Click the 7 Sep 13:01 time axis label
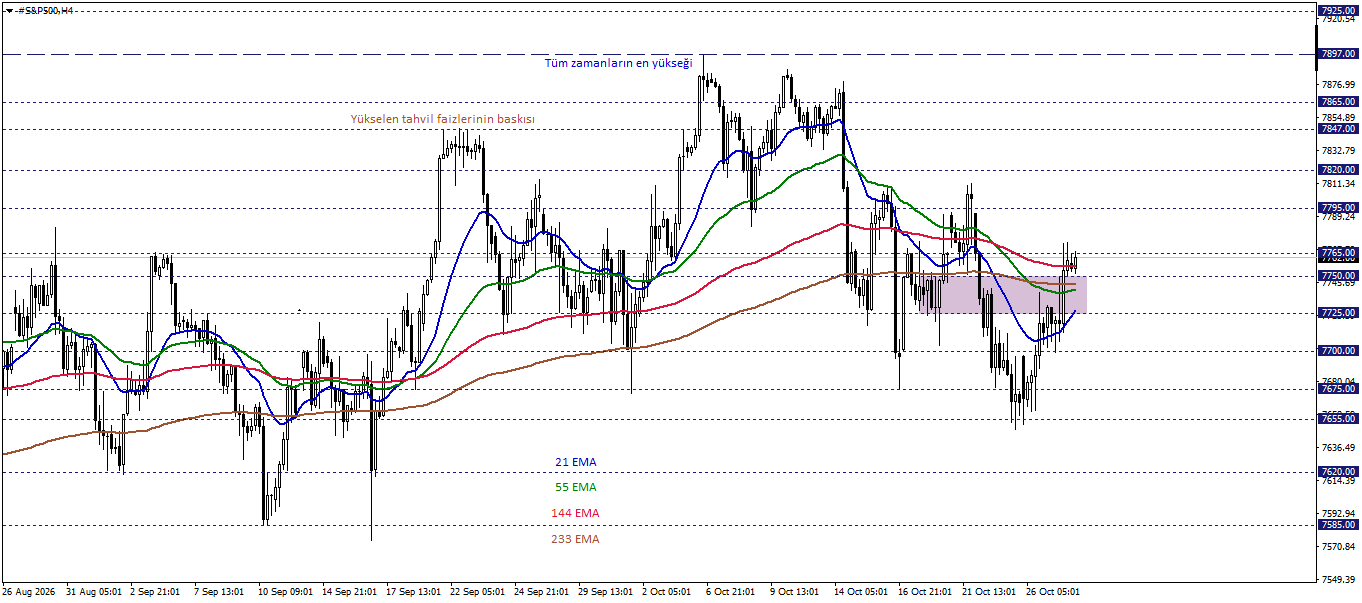 219,592
